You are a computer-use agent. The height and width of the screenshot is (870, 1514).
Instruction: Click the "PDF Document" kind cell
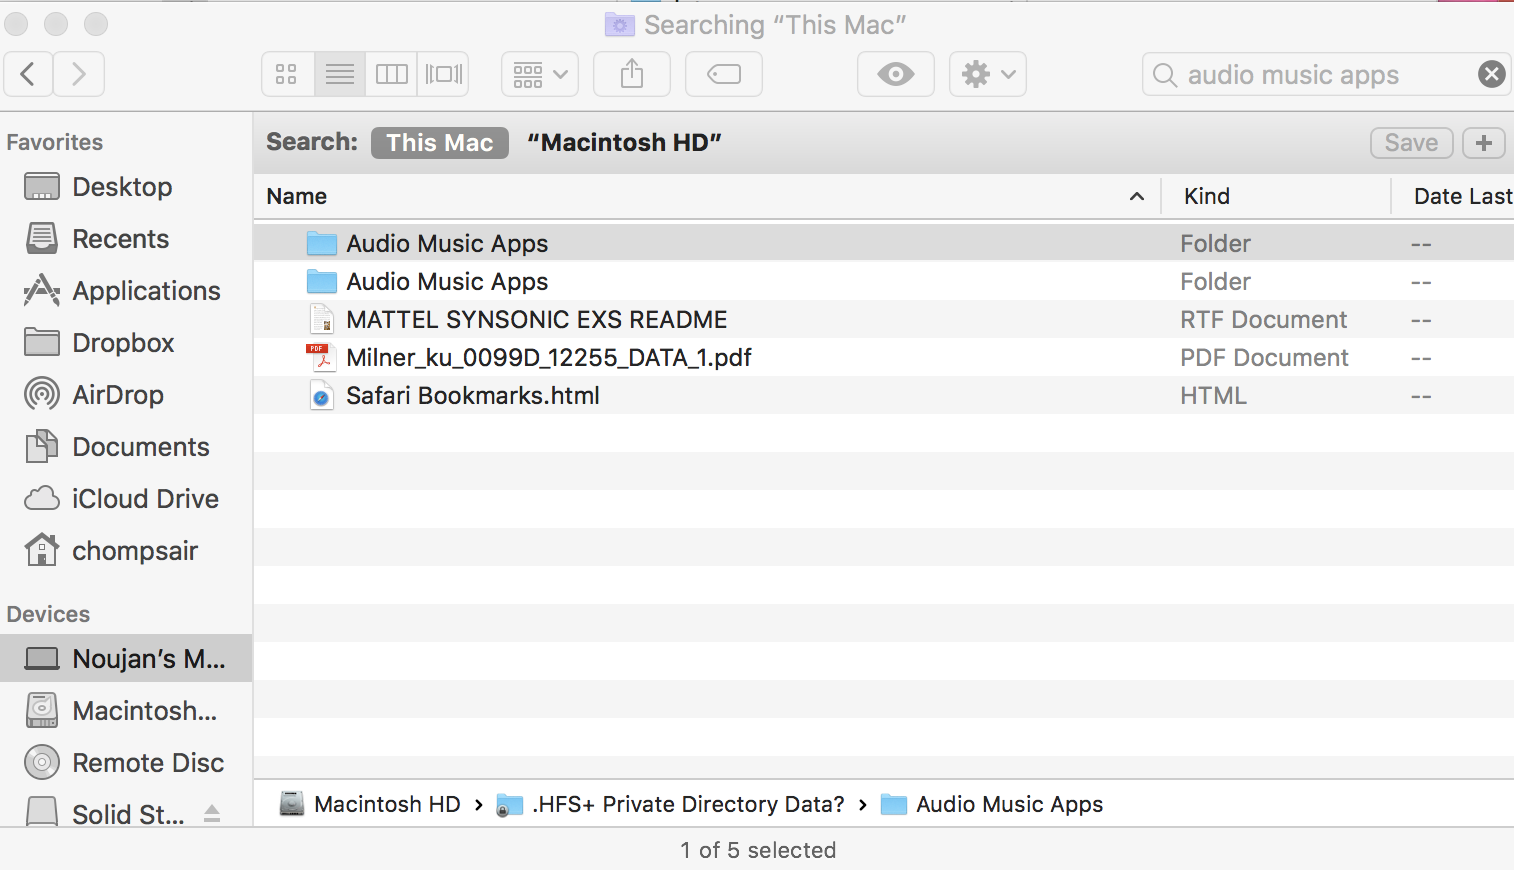(x=1265, y=358)
